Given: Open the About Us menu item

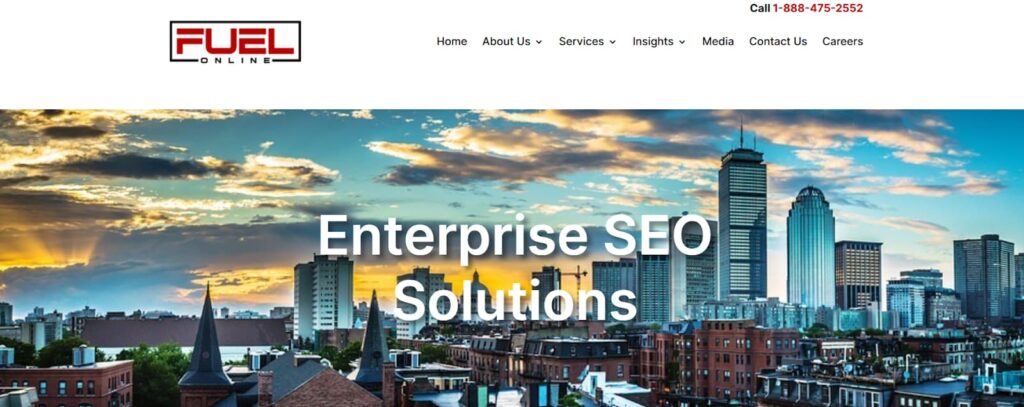Looking at the screenshot, I should (506, 41).
